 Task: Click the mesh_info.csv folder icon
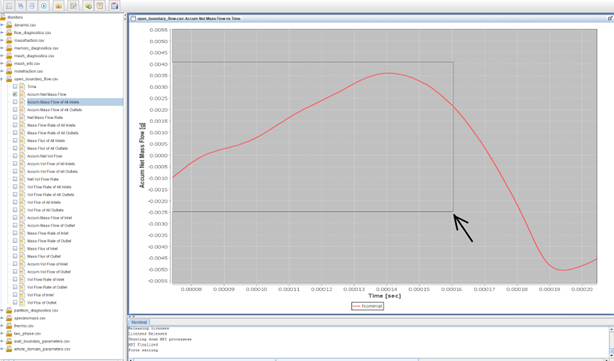click(x=9, y=63)
